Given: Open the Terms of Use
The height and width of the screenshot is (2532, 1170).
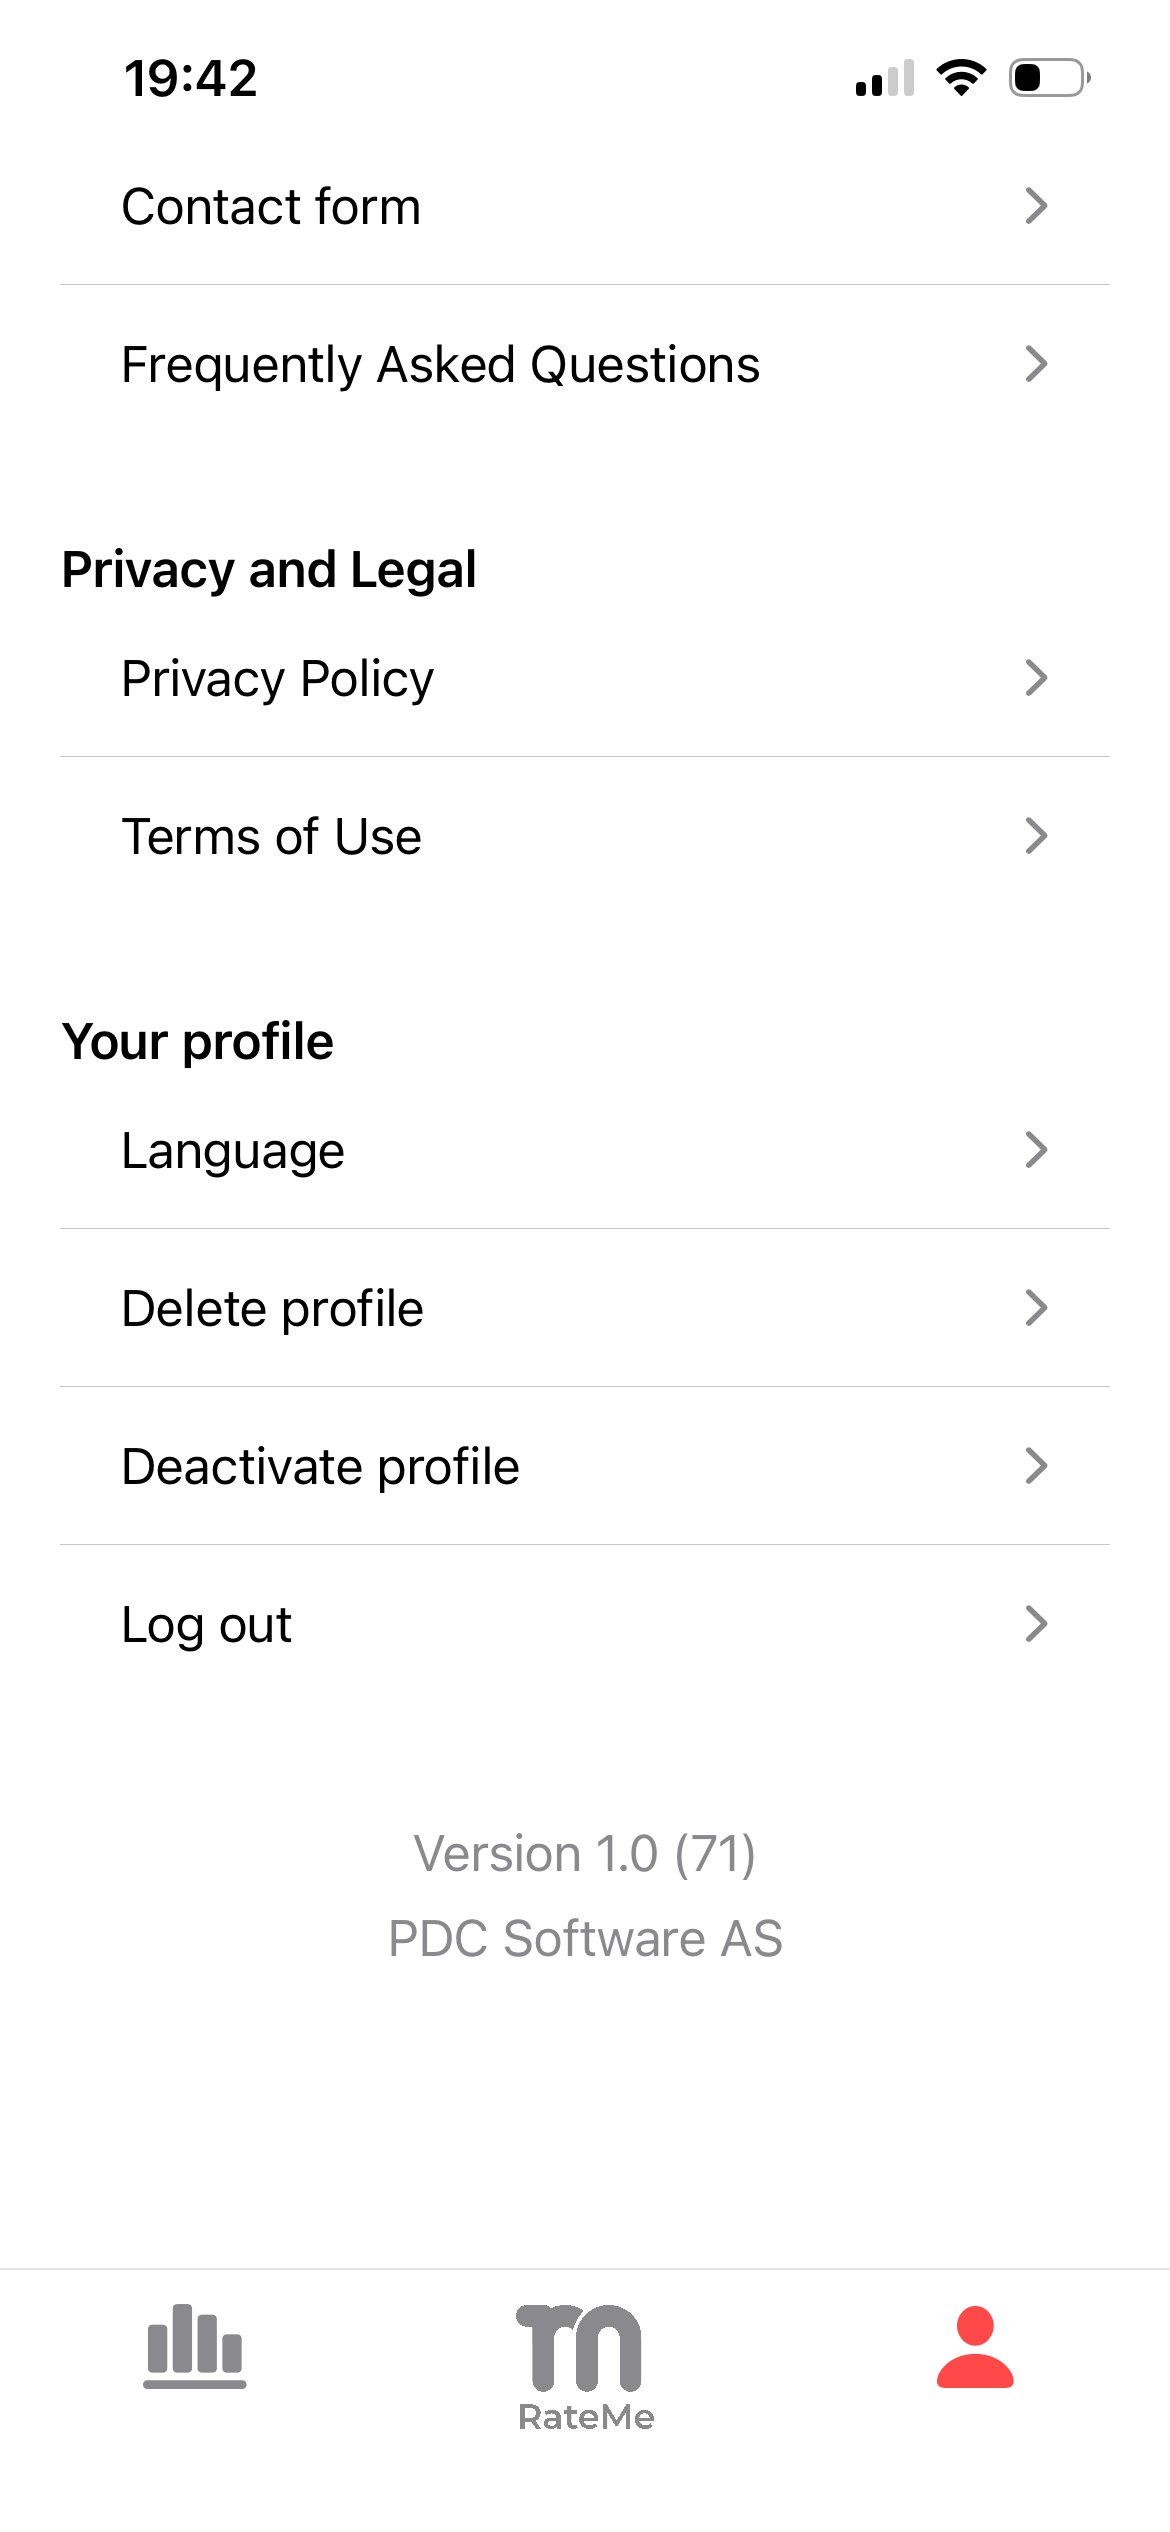Looking at the screenshot, I should 271,837.
